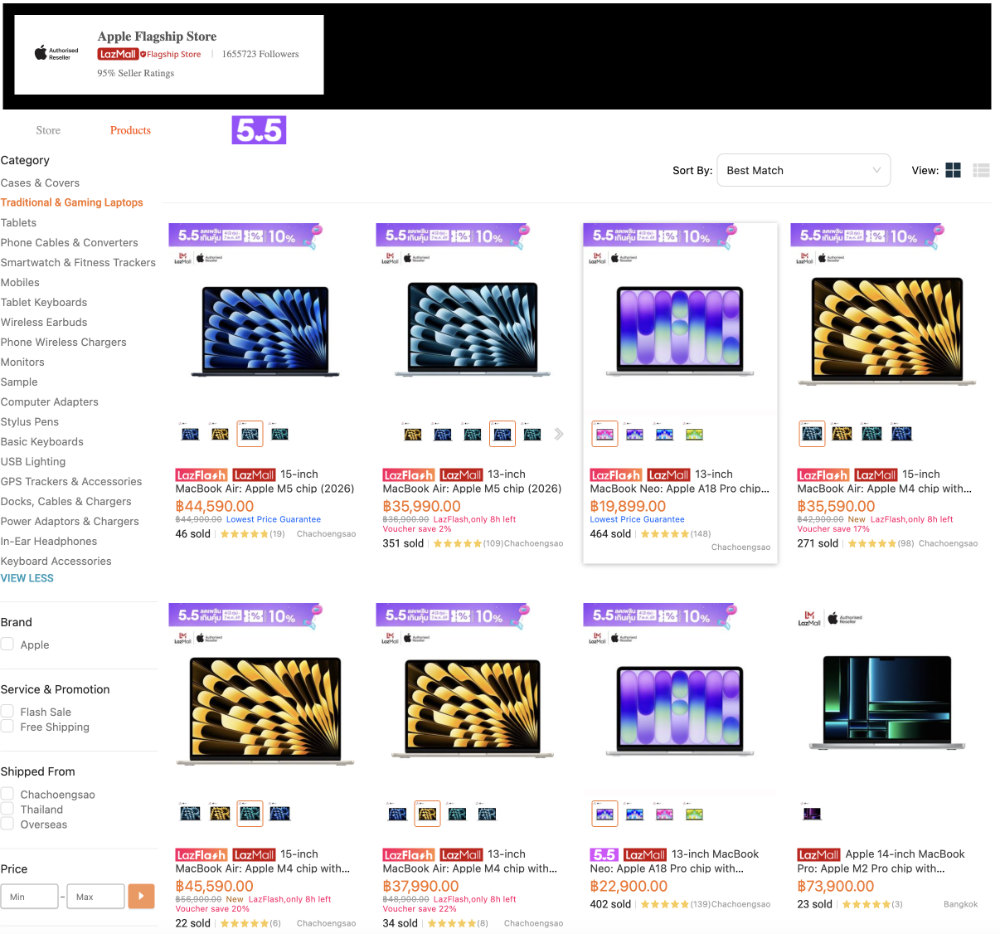Click the Min price input field
The height and width of the screenshot is (934, 1000).
click(29, 896)
